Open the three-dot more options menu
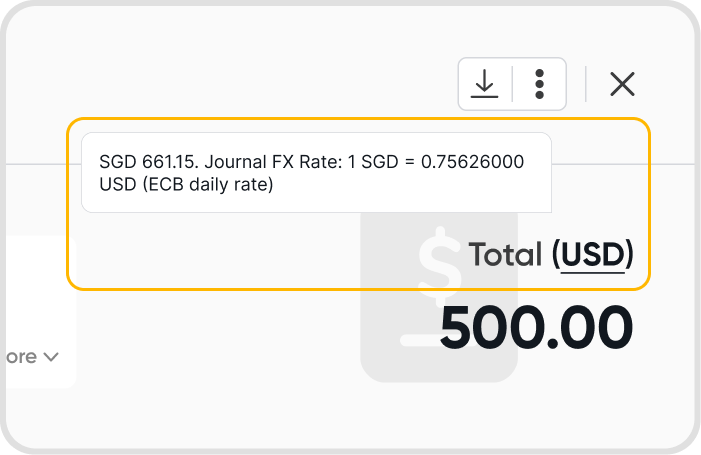 tap(539, 84)
